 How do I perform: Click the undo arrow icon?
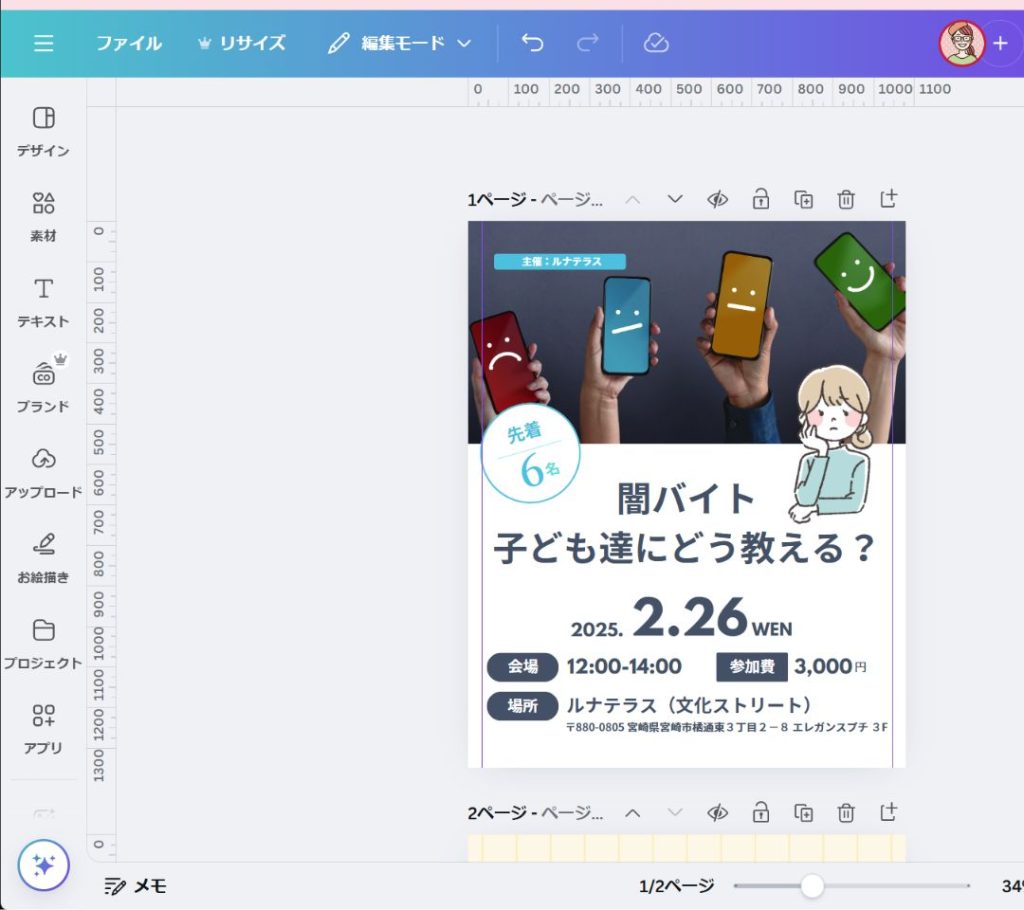pyautogui.click(x=533, y=43)
